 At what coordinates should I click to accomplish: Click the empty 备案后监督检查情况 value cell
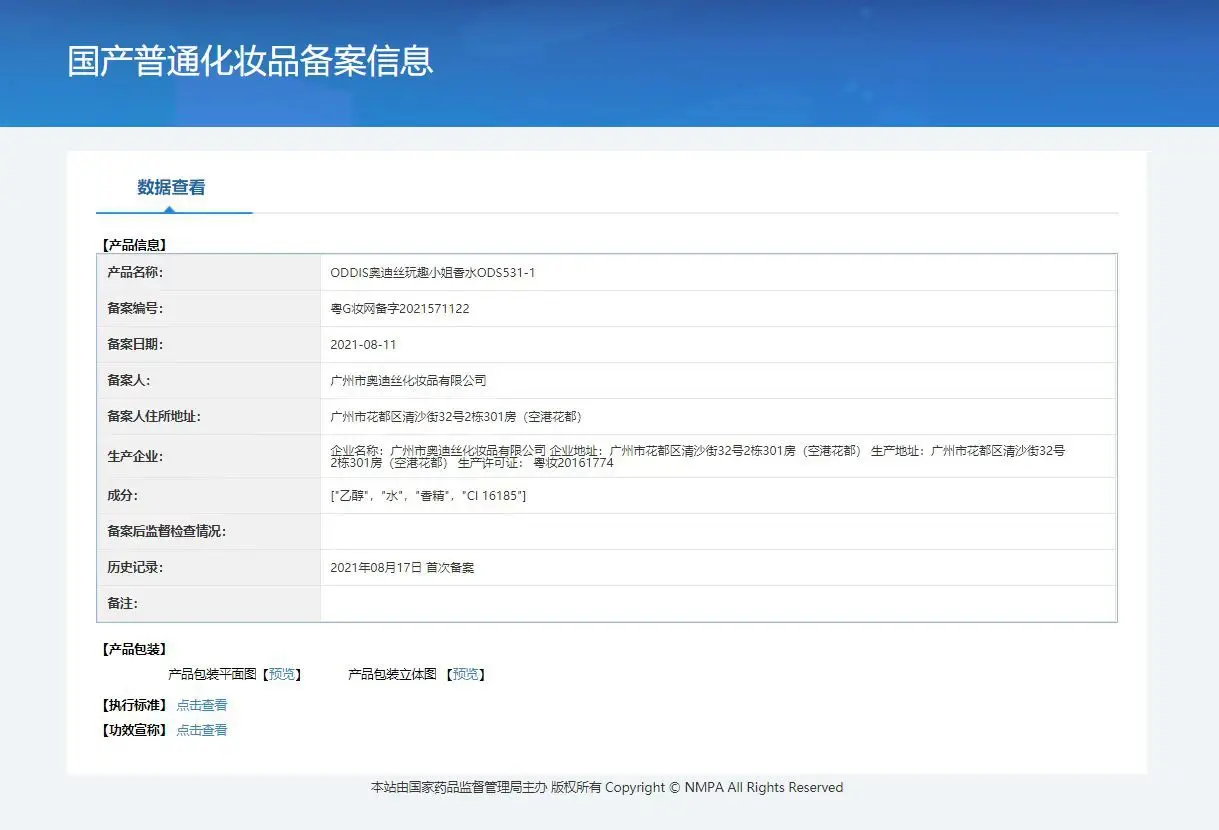pyautogui.click(x=717, y=532)
